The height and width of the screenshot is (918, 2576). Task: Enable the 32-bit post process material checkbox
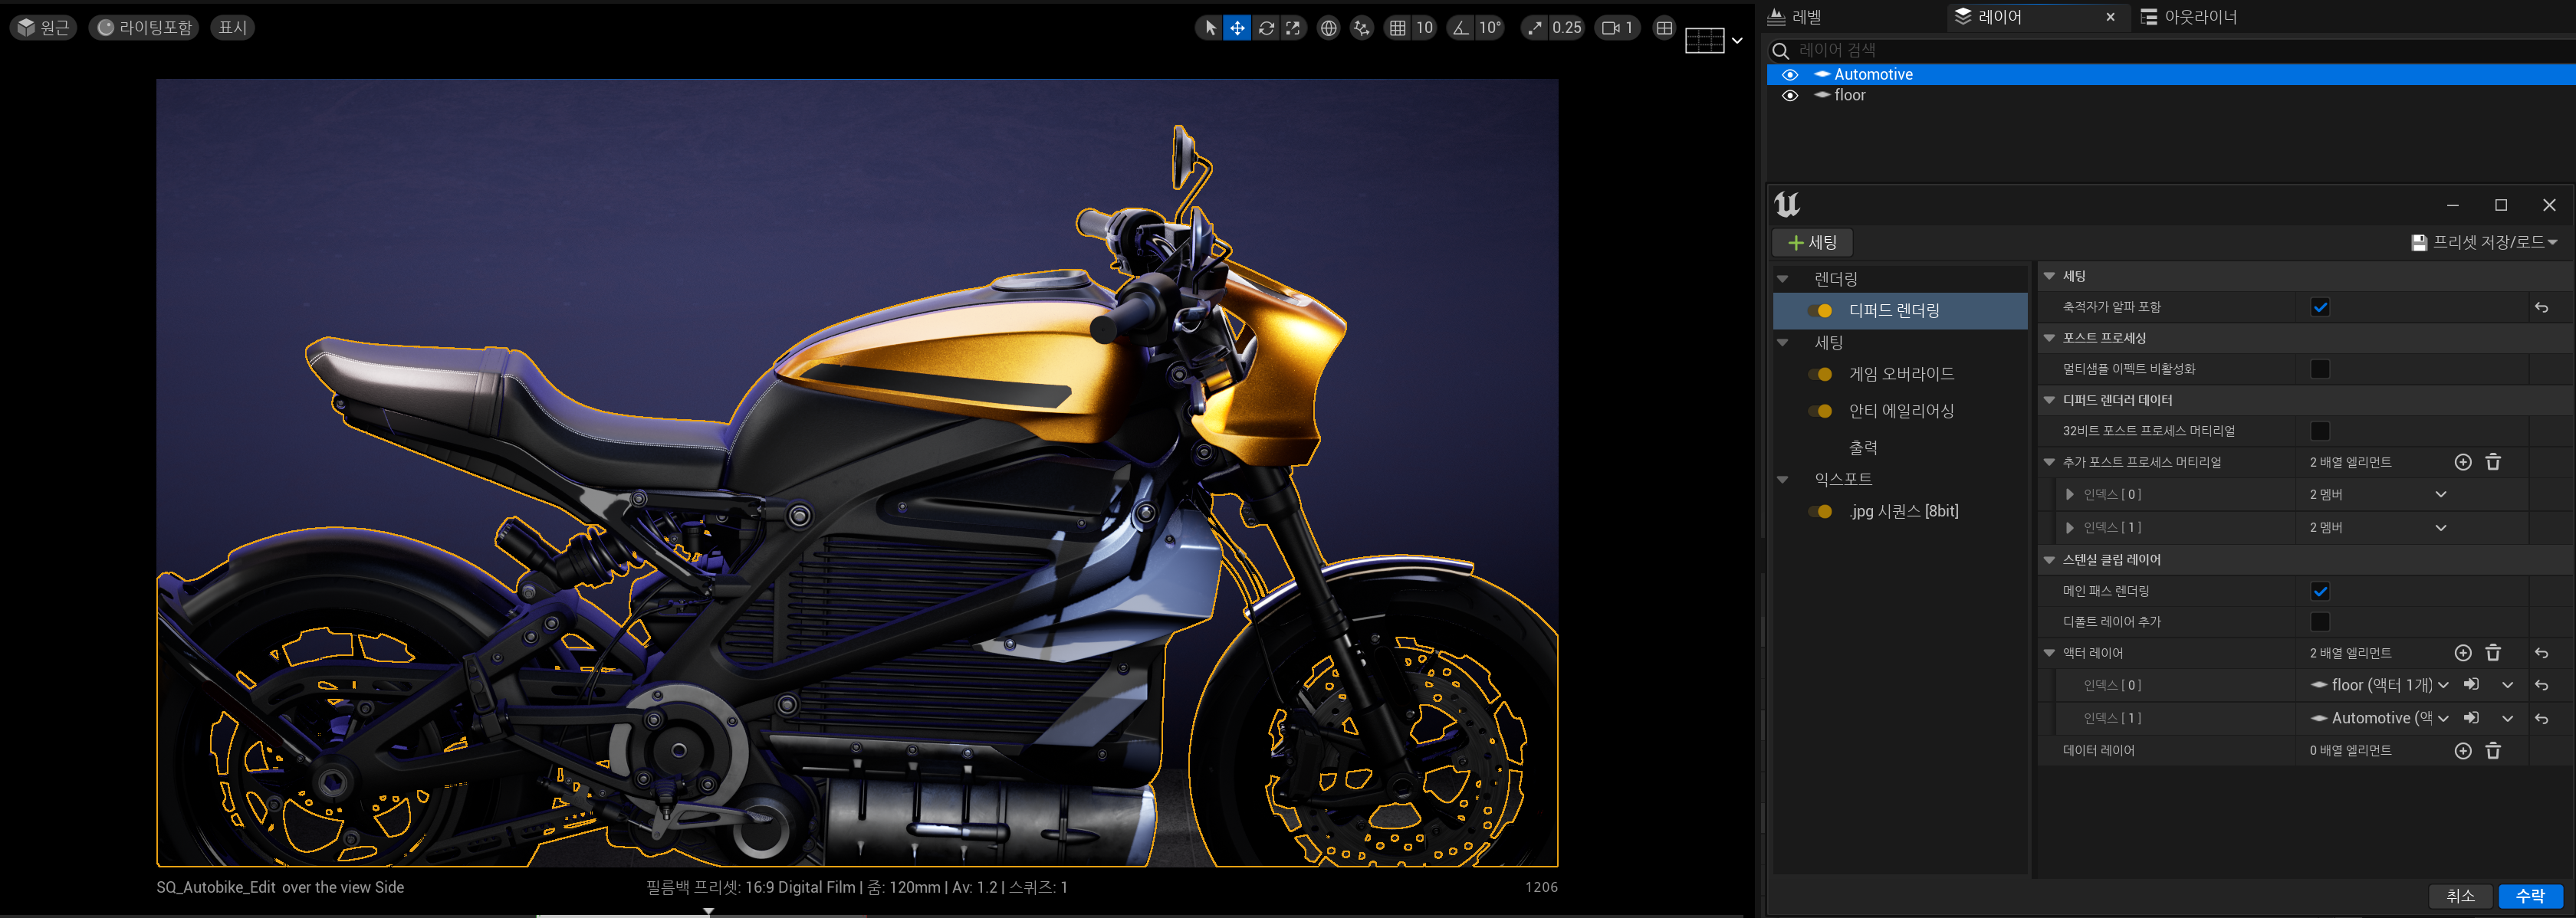[x=2320, y=431]
